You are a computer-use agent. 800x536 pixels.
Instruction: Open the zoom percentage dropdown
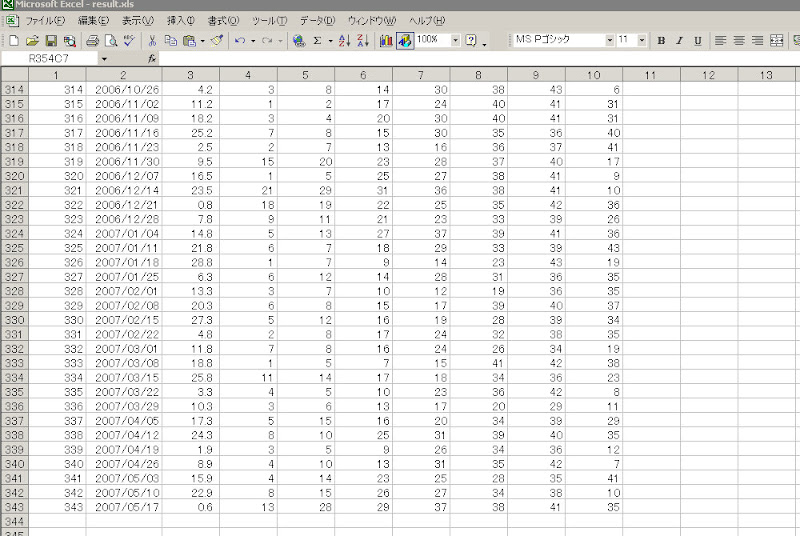(455, 40)
